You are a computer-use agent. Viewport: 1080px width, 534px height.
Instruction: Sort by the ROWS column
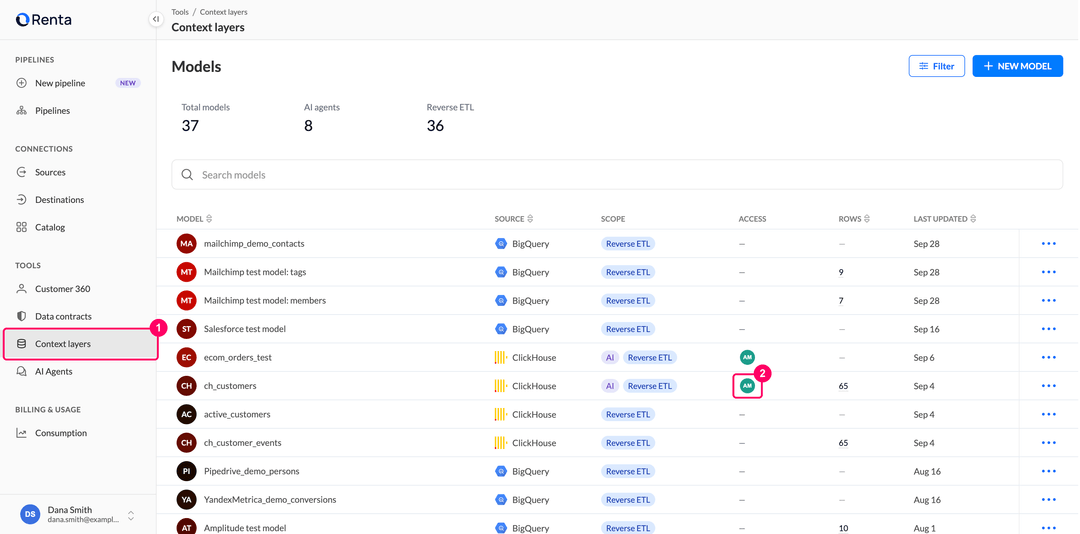[854, 219]
